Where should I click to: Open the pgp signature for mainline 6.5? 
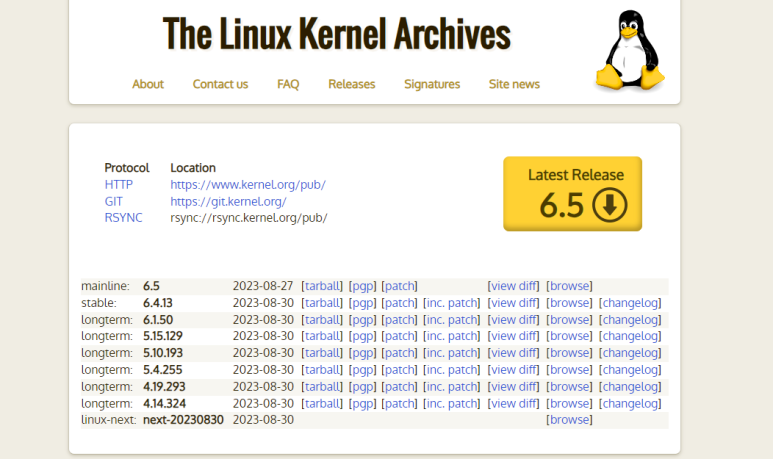(x=362, y=286)
